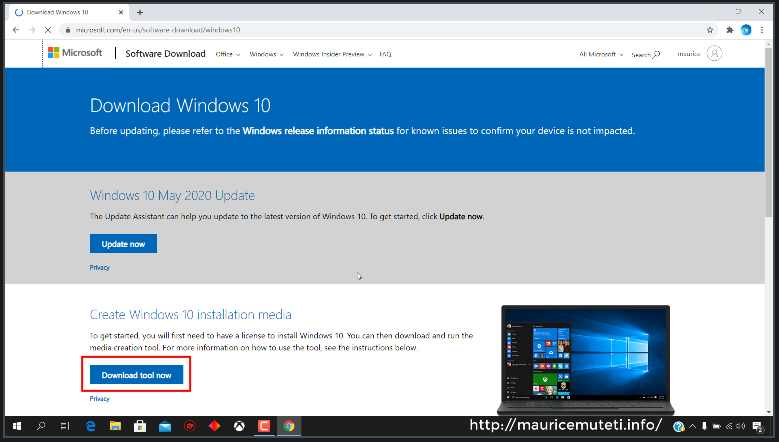
Task: Click the Software Download heading link
Action: 165,54
